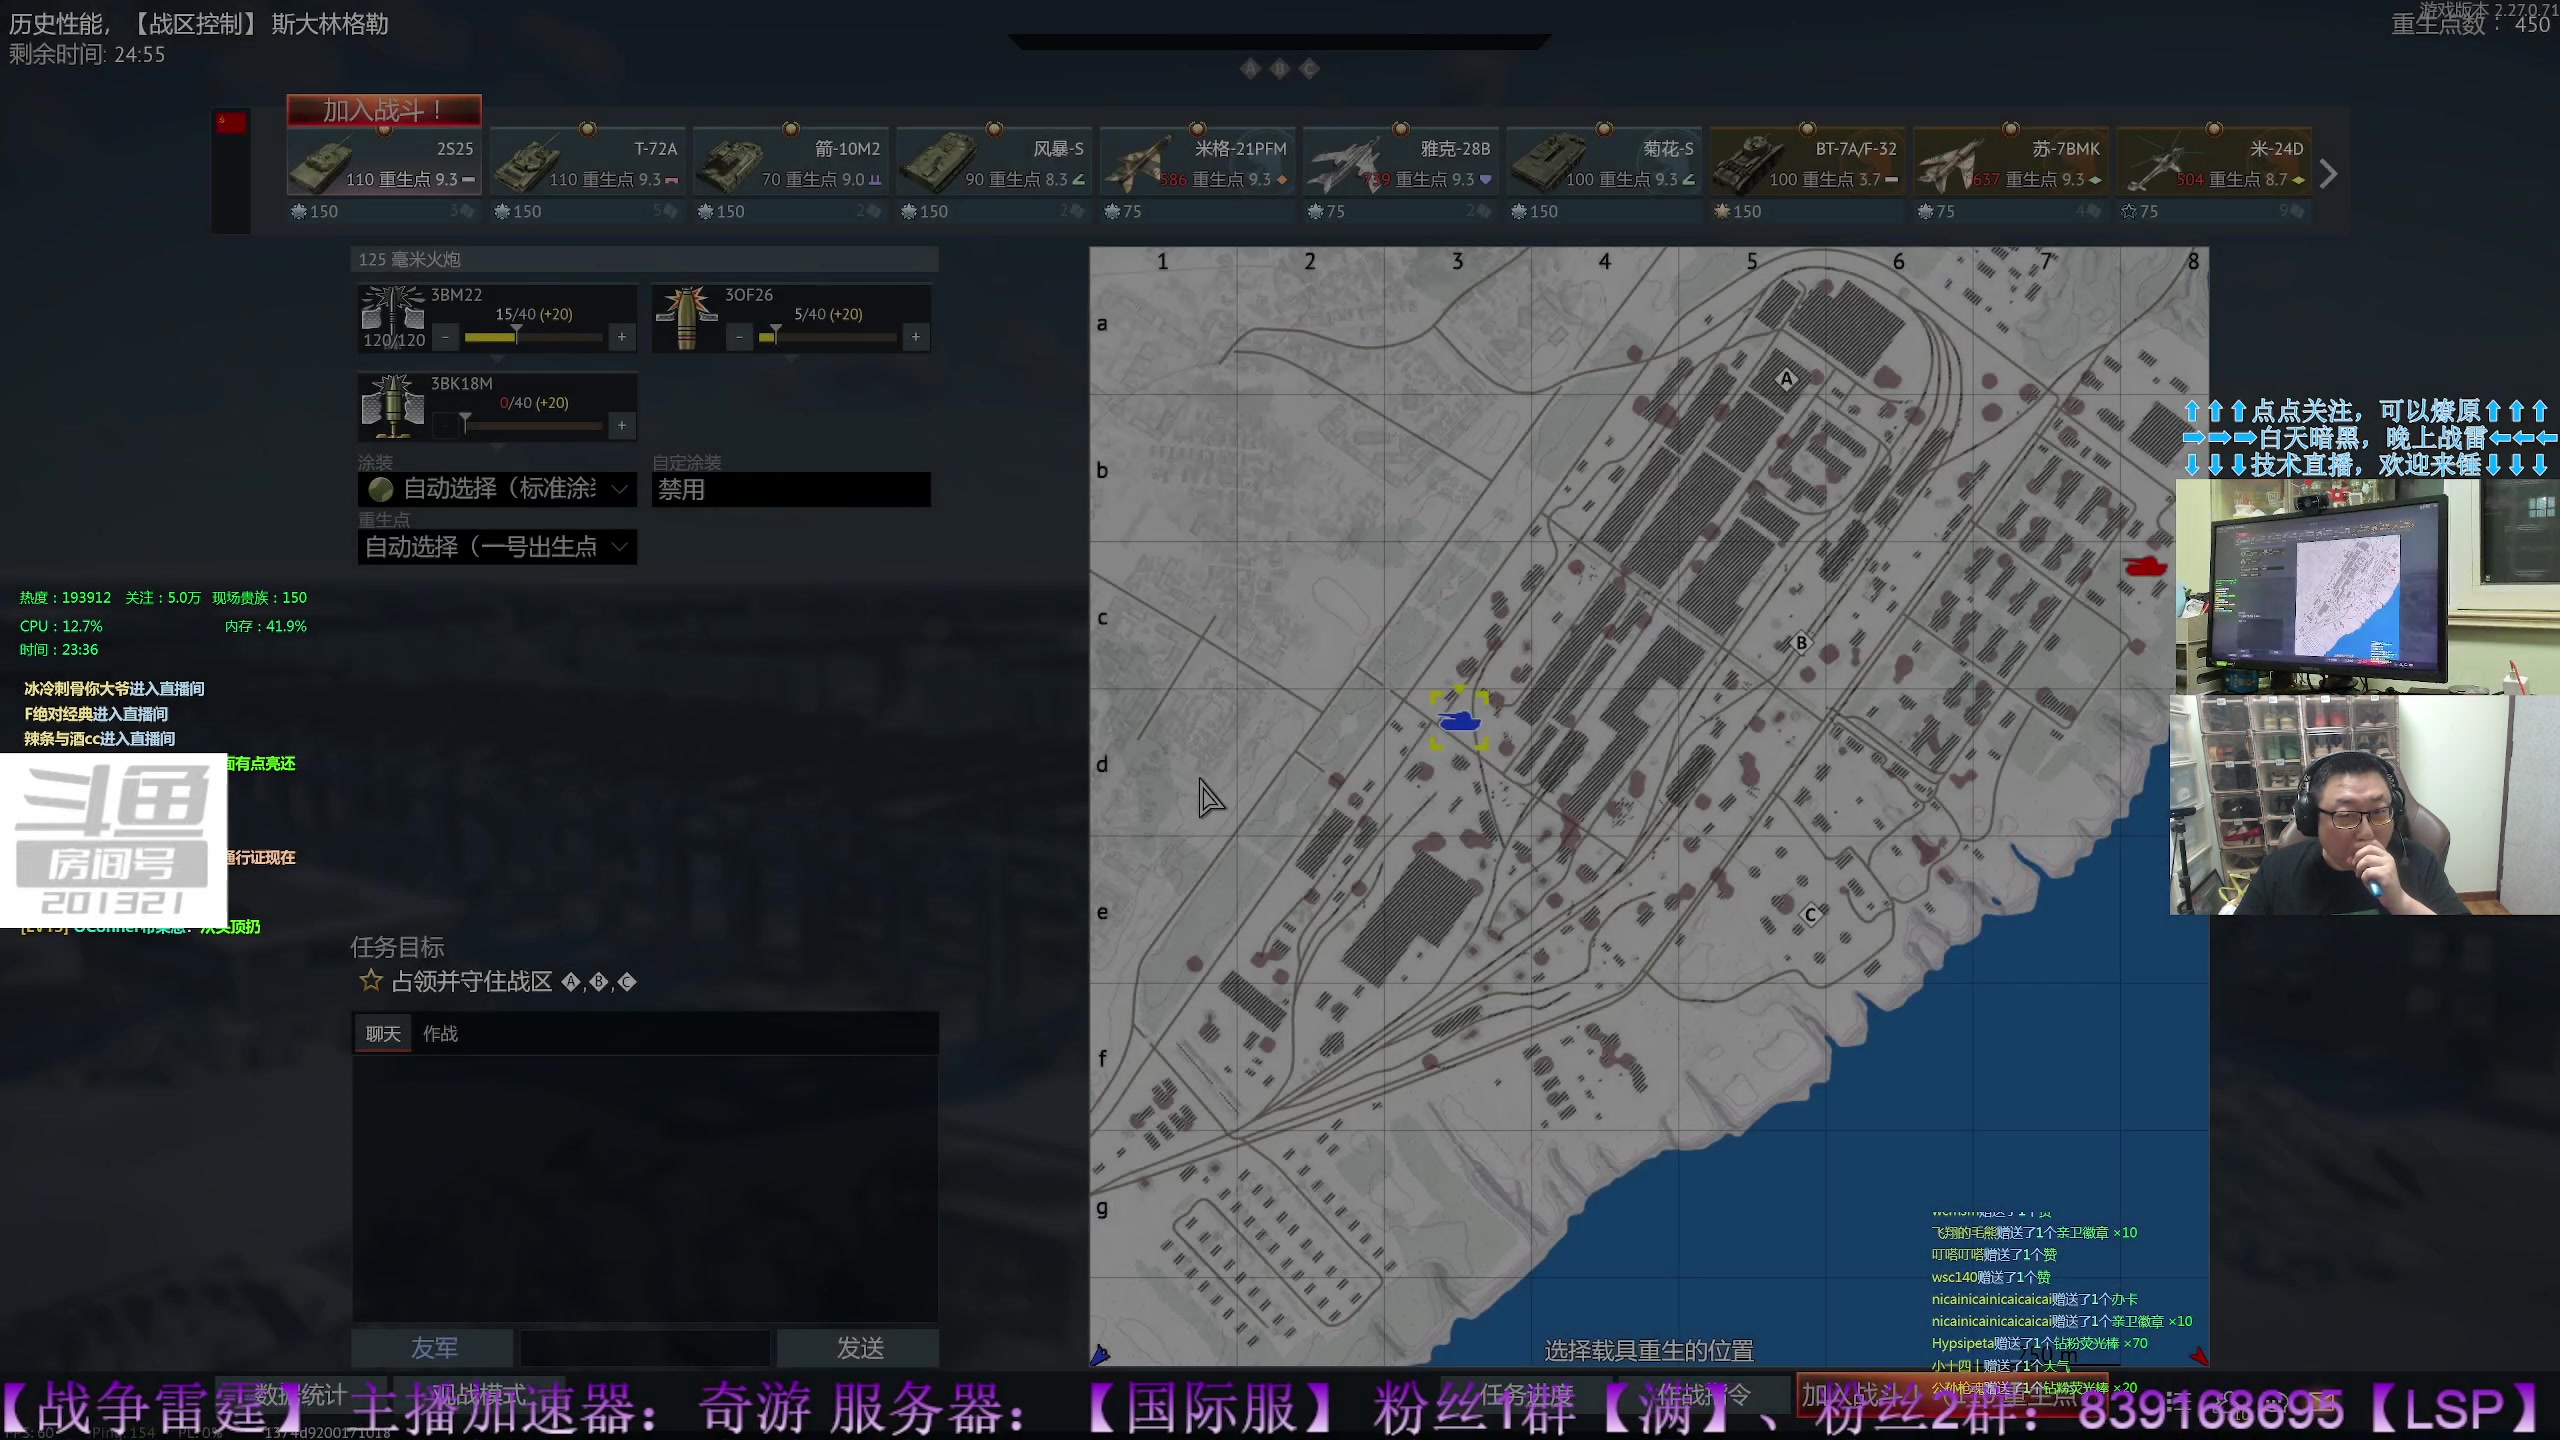Open camouflage auto-select dropdown
Image resolution: width=2560 pixels, height=1440 pixels.
[497, 489]
